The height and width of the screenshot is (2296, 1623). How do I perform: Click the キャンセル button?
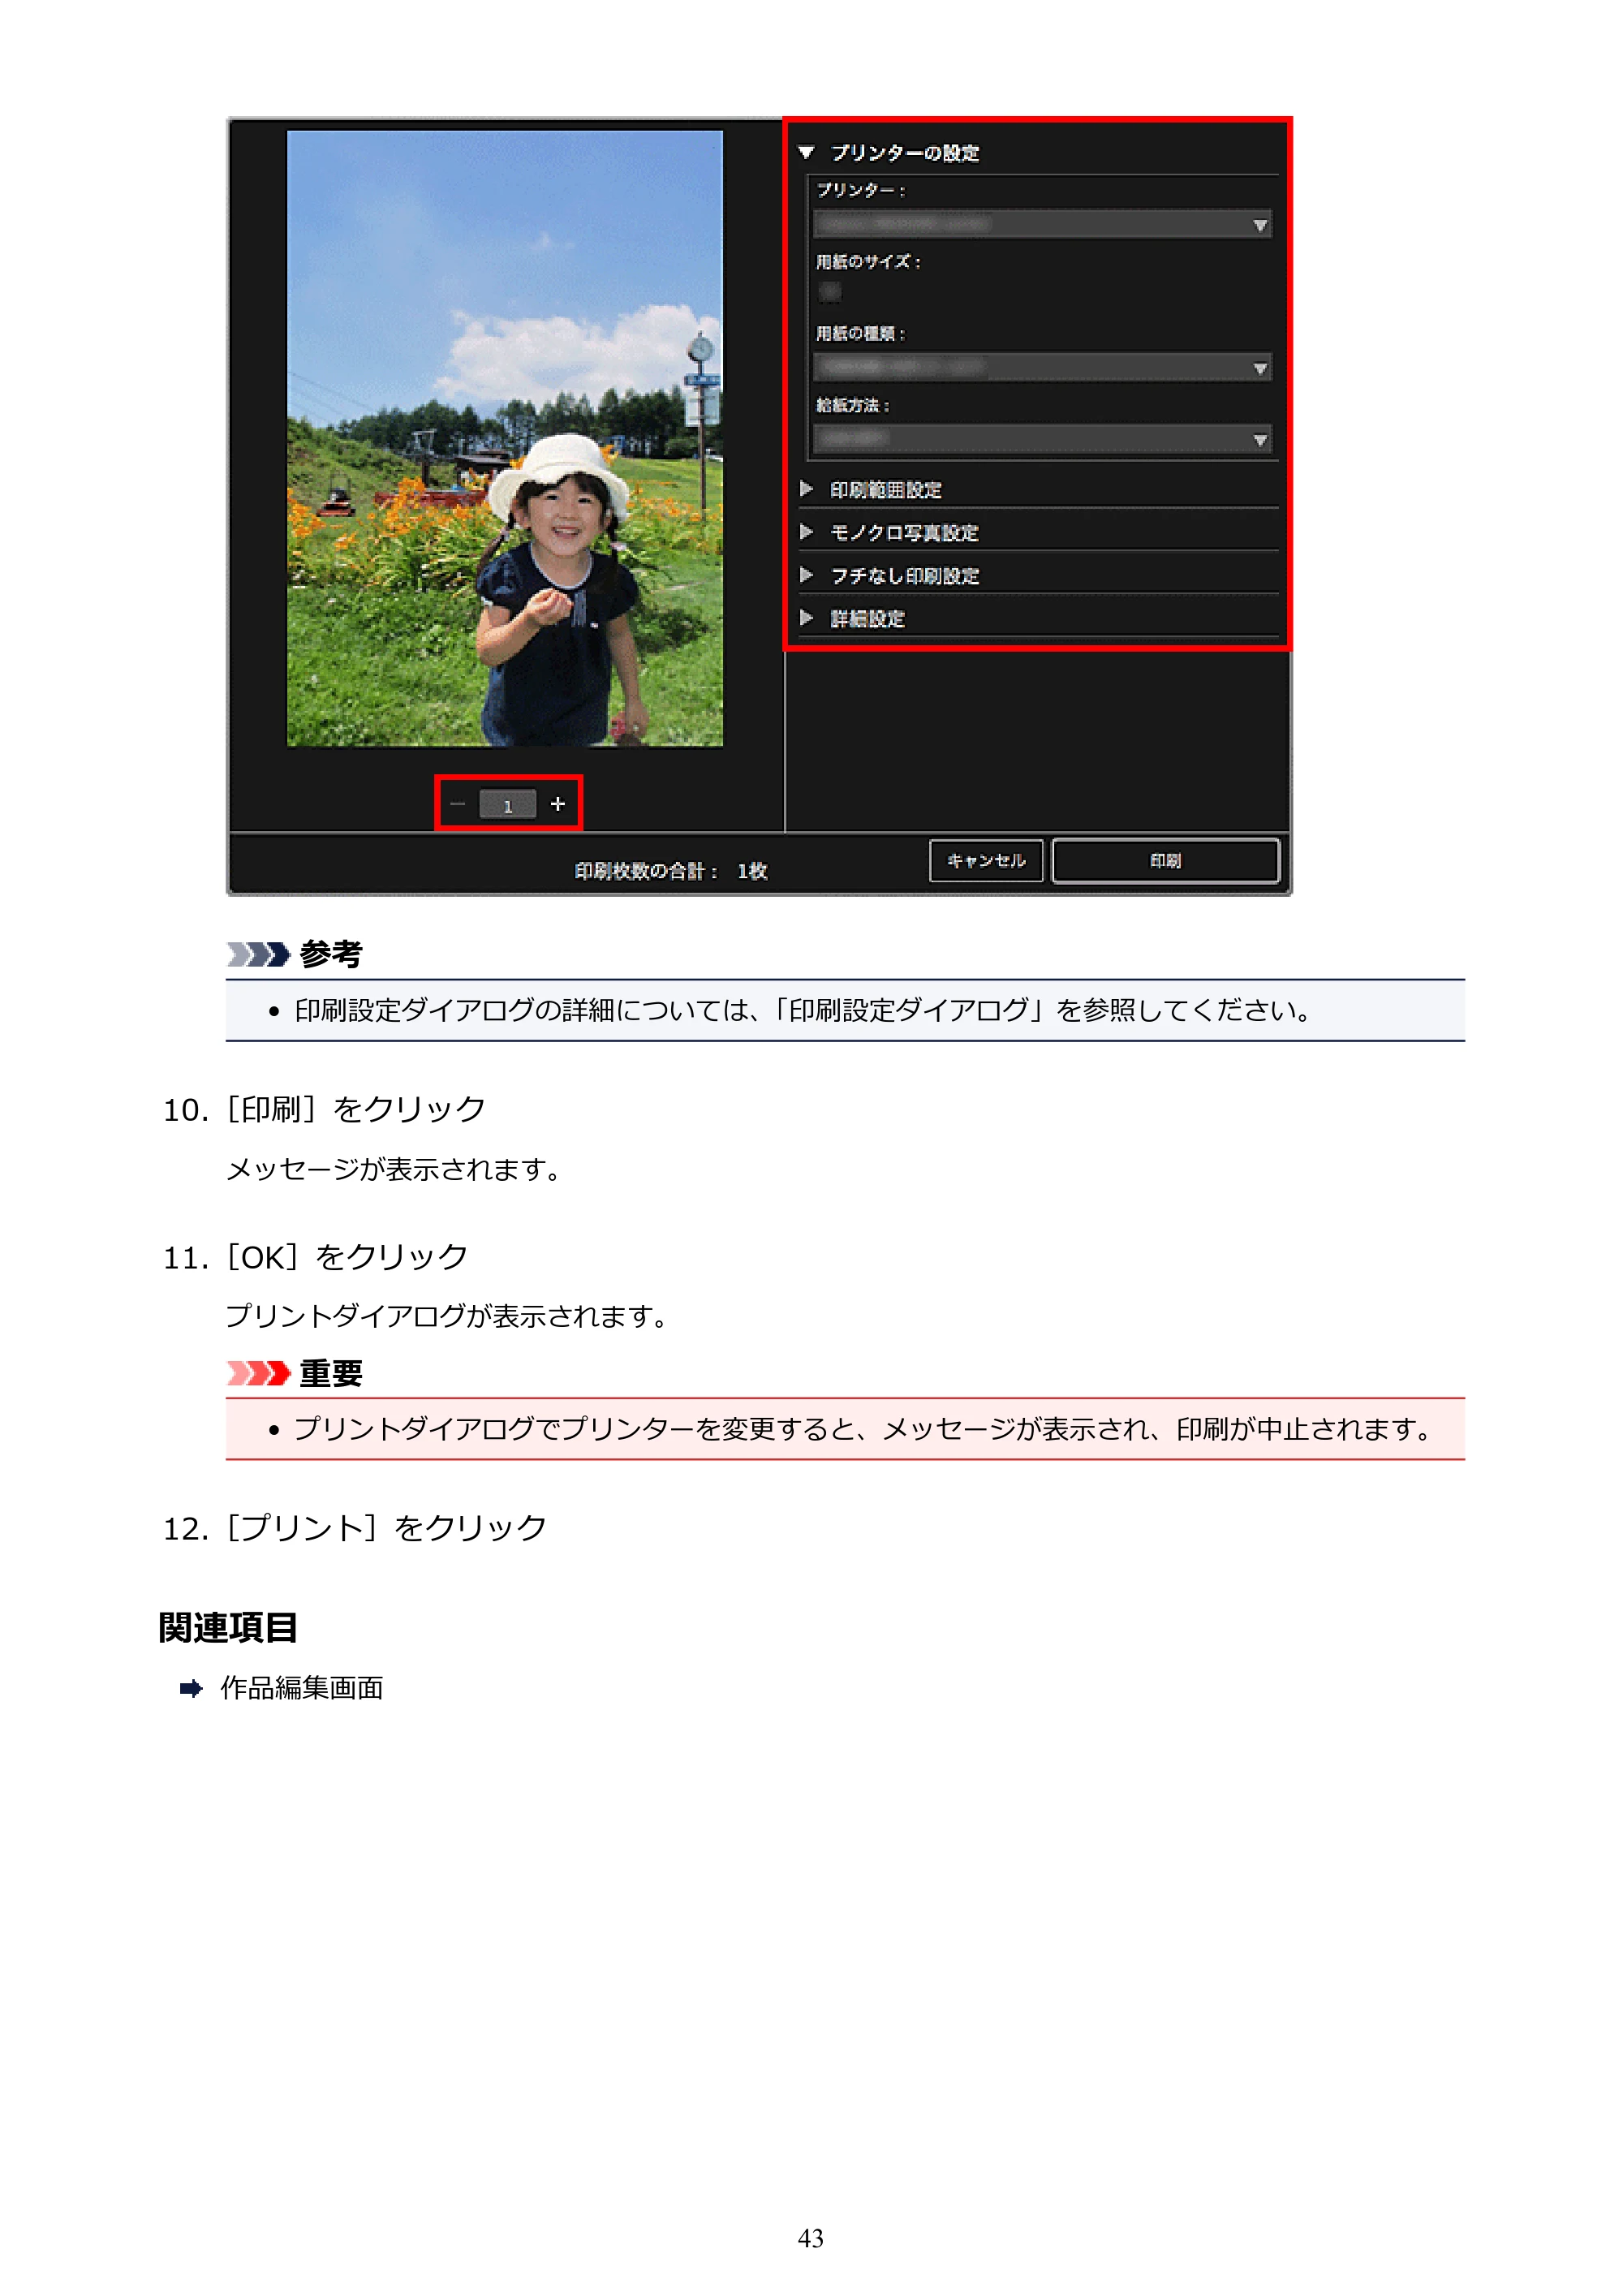point(986,861)
